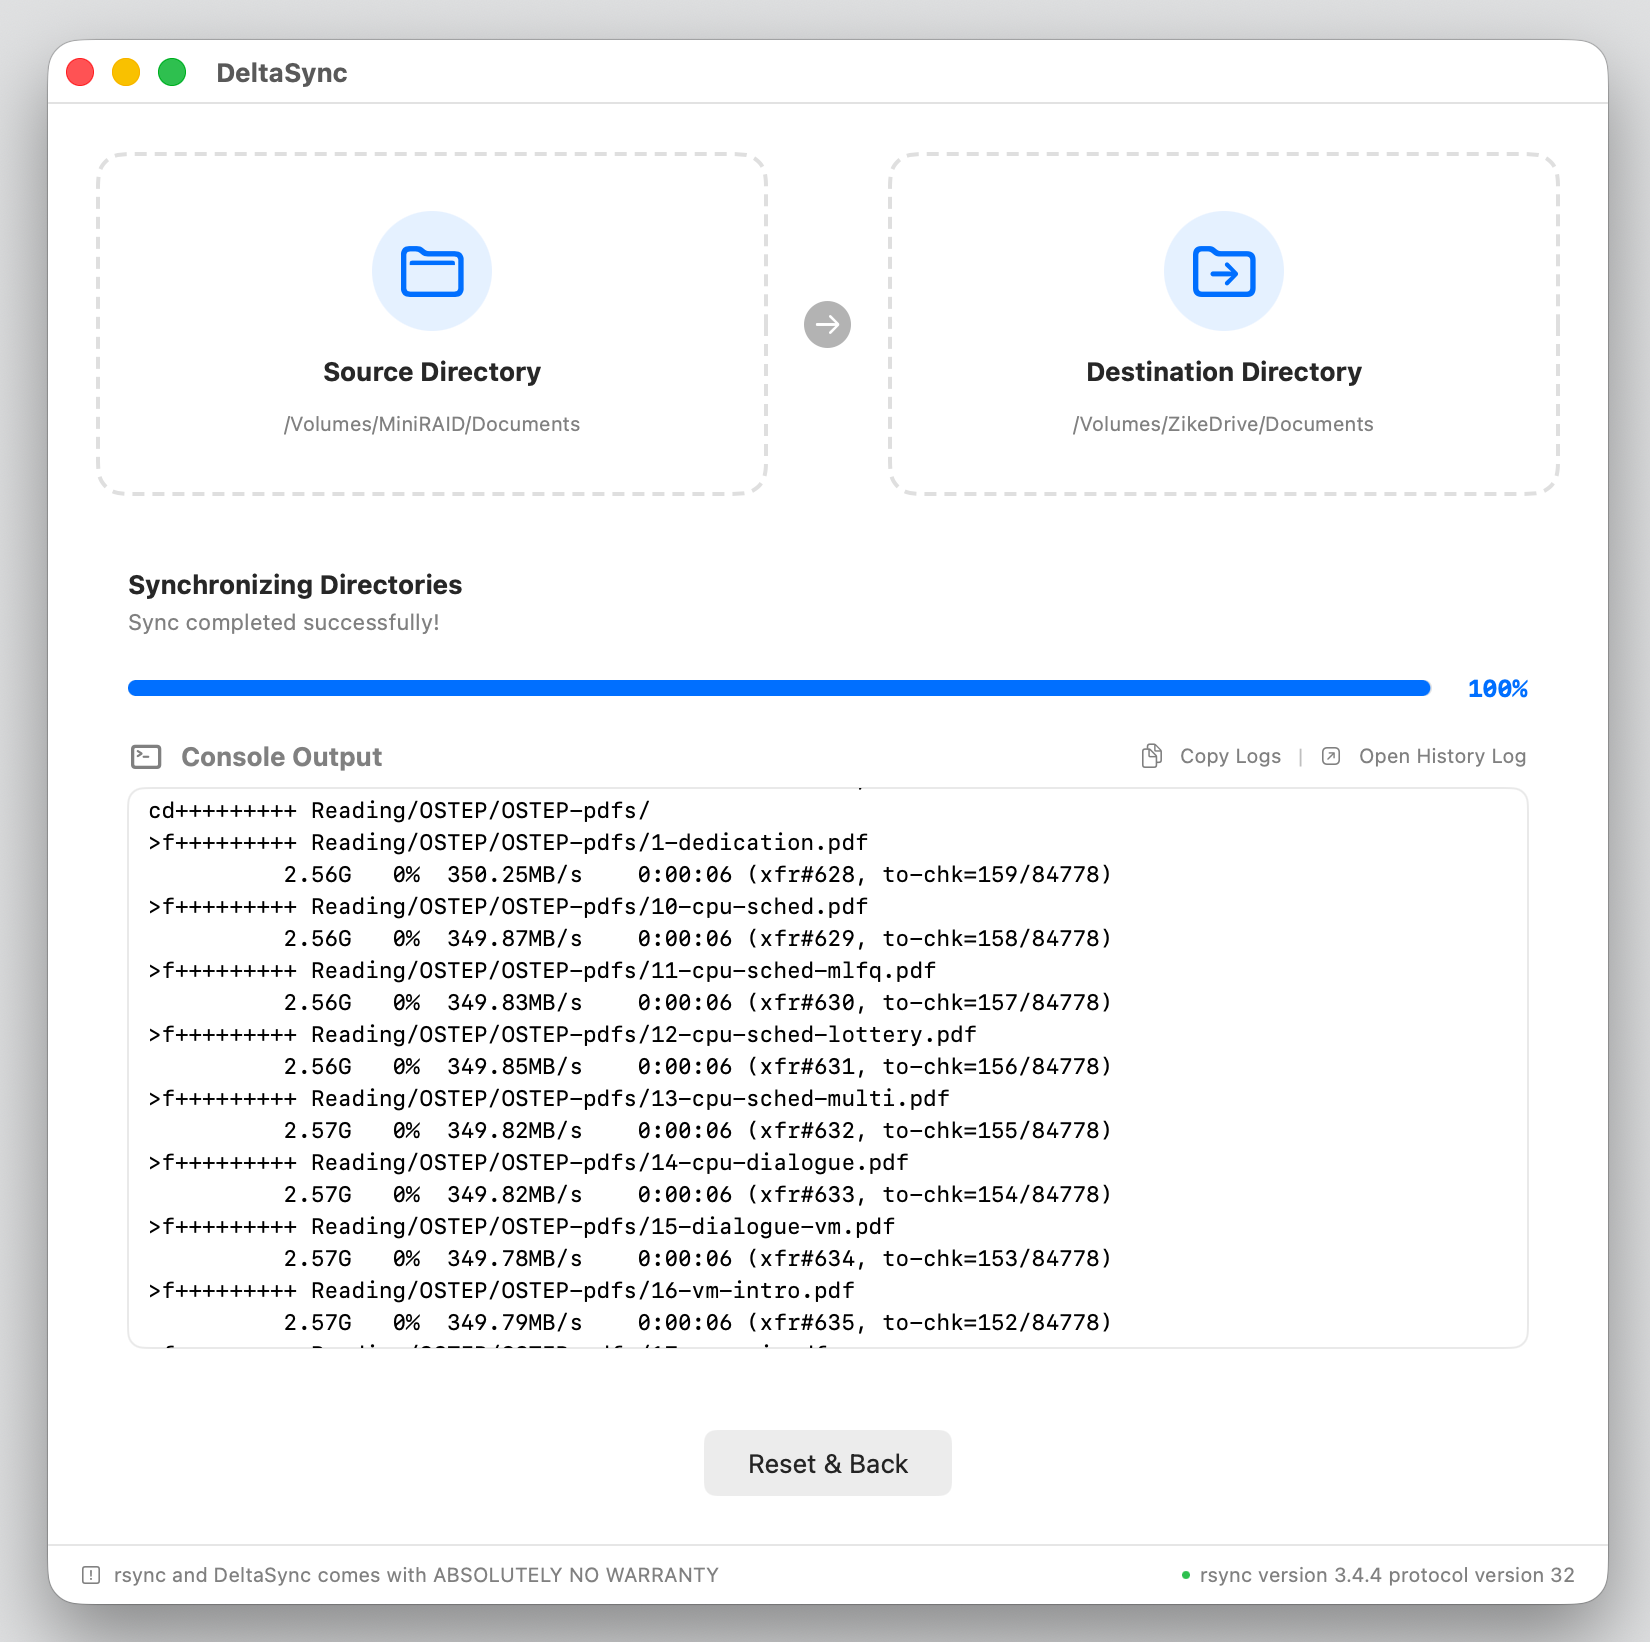Image resolution: width=1650 pixels, height=1642 pixels.
Task: Select the Destination Directory heading
Action: 1224,372
